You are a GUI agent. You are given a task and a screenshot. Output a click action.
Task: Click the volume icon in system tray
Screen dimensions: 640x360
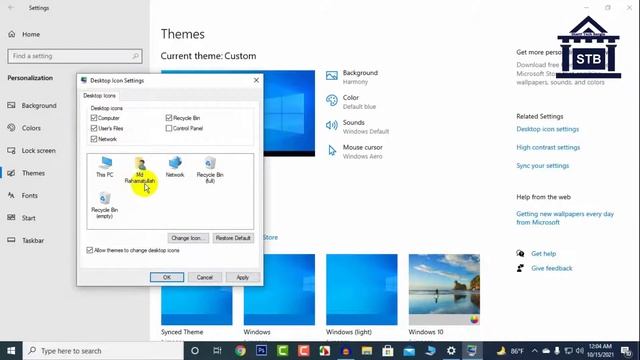[580, 351]
